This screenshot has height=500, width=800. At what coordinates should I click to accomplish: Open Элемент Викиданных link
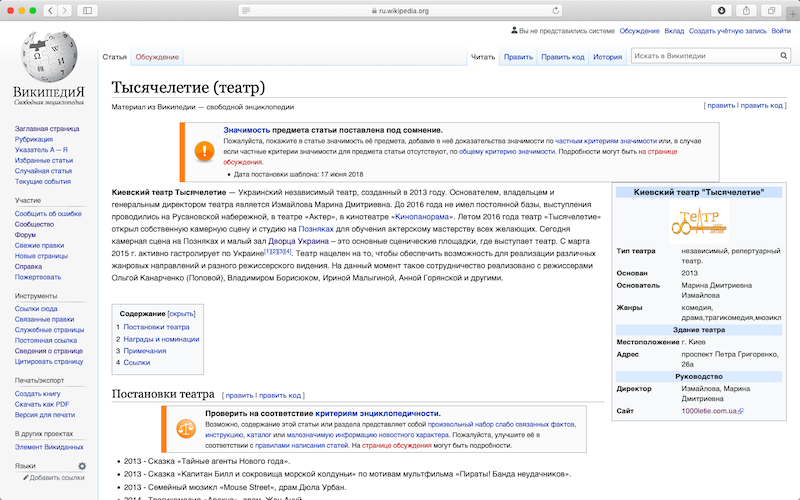coord(49,447)
